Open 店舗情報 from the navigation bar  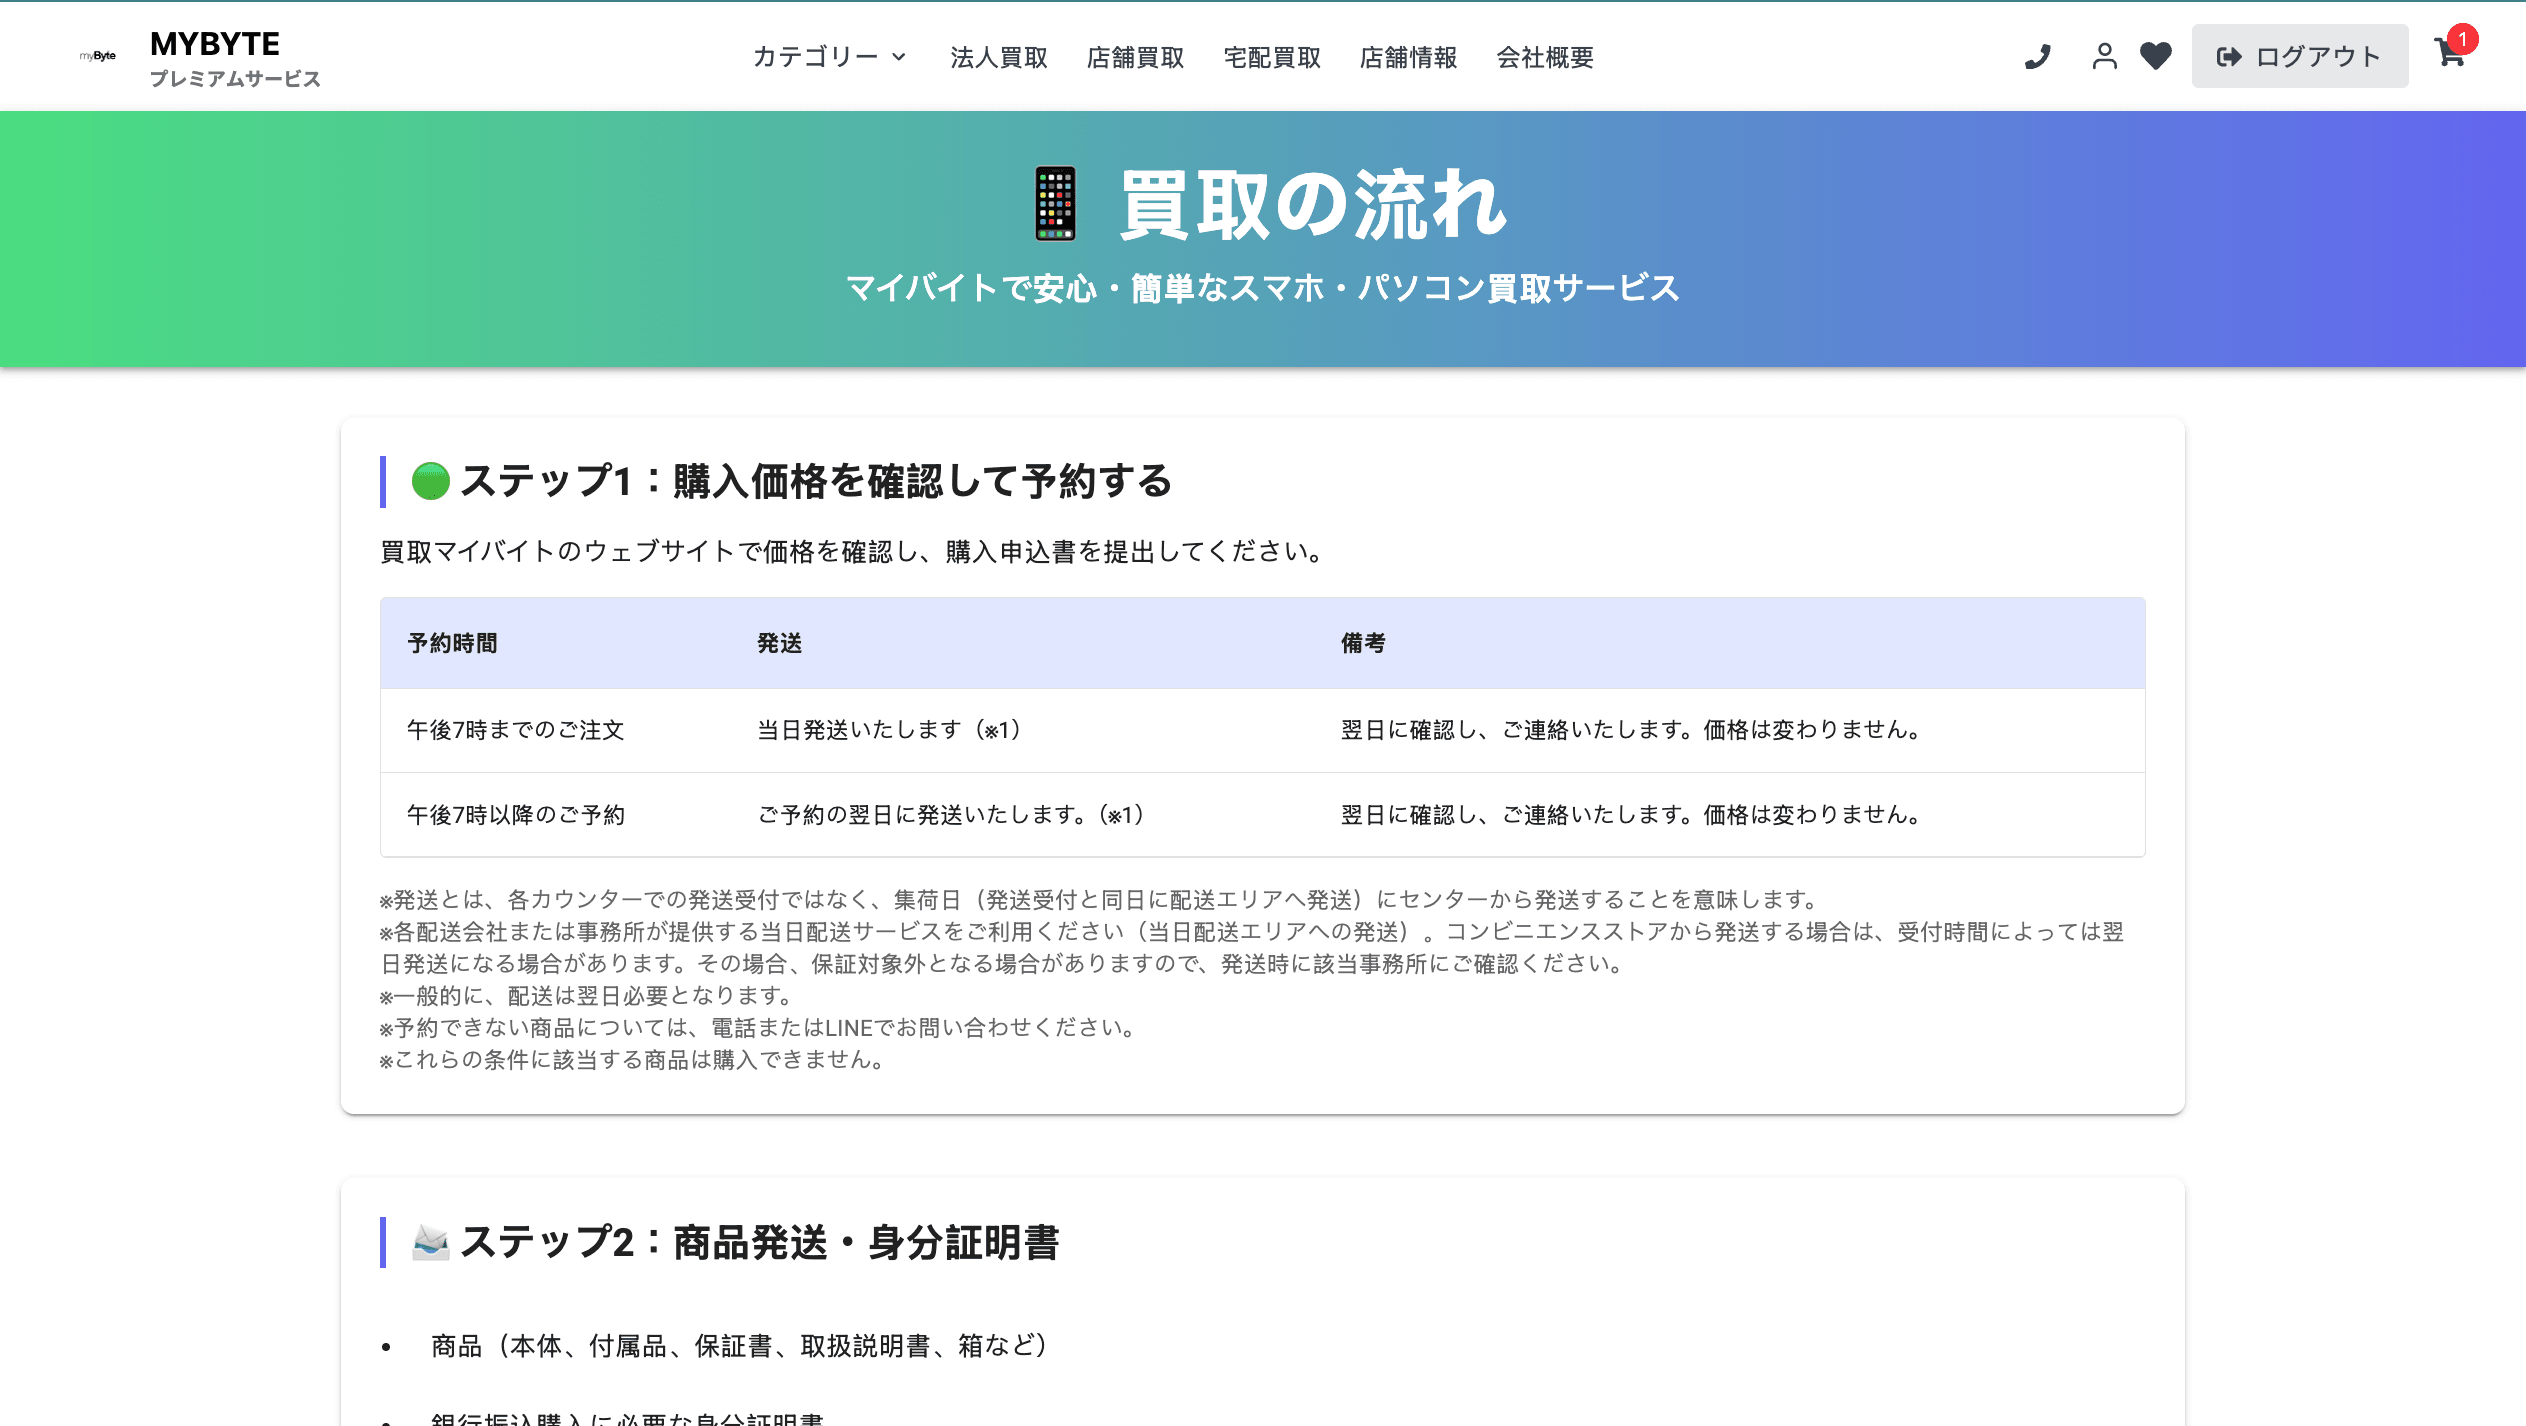click(x=1408, y=57)
